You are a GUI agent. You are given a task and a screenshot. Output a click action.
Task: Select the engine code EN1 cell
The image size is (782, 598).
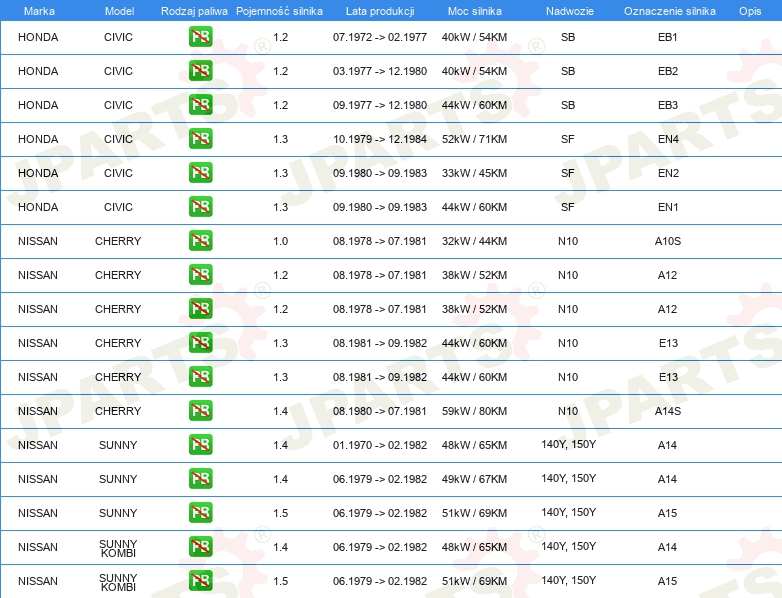[668, 207]
